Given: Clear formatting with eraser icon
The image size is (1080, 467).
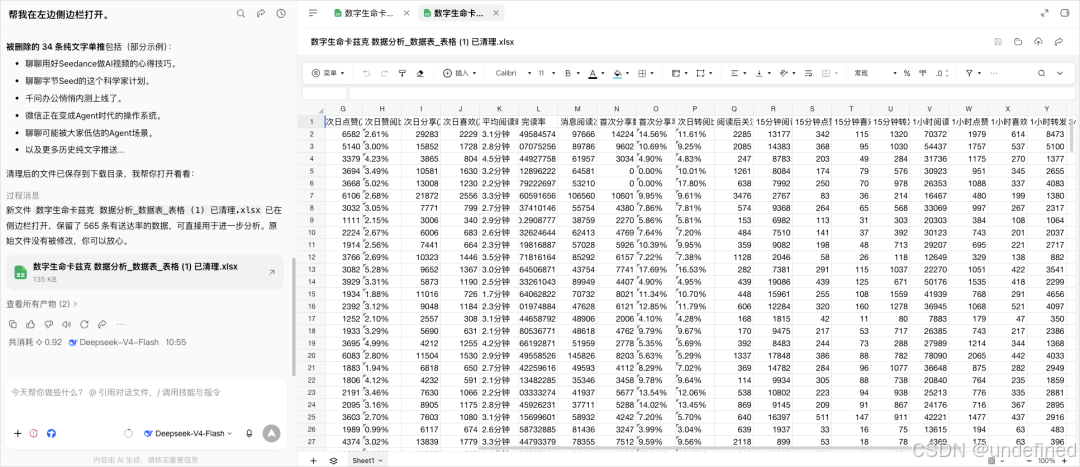Looking at the screenshot, I should coord(420,73).
